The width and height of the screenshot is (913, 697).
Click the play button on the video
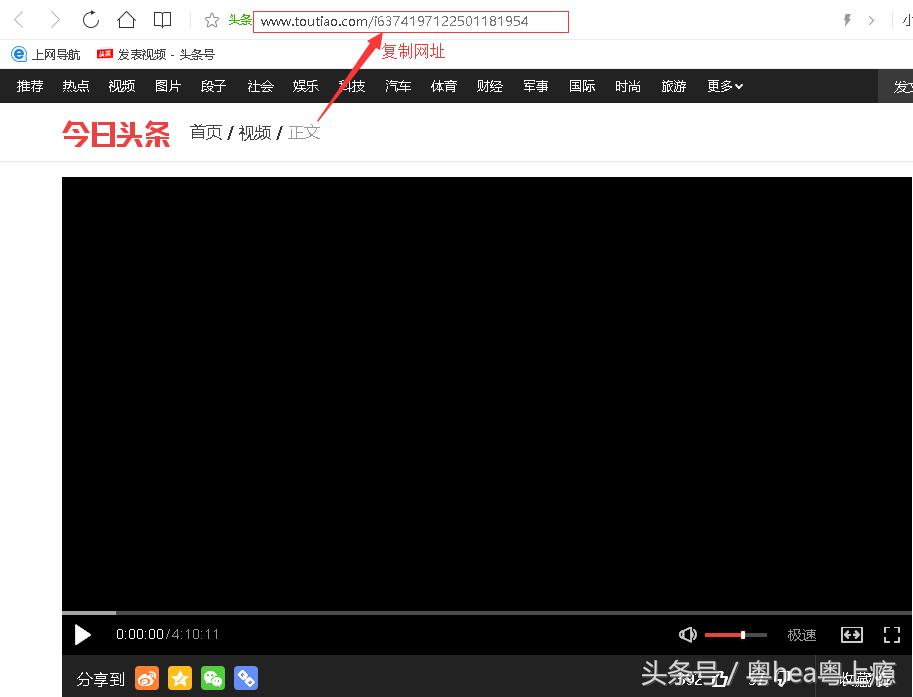tap(83, 634)
